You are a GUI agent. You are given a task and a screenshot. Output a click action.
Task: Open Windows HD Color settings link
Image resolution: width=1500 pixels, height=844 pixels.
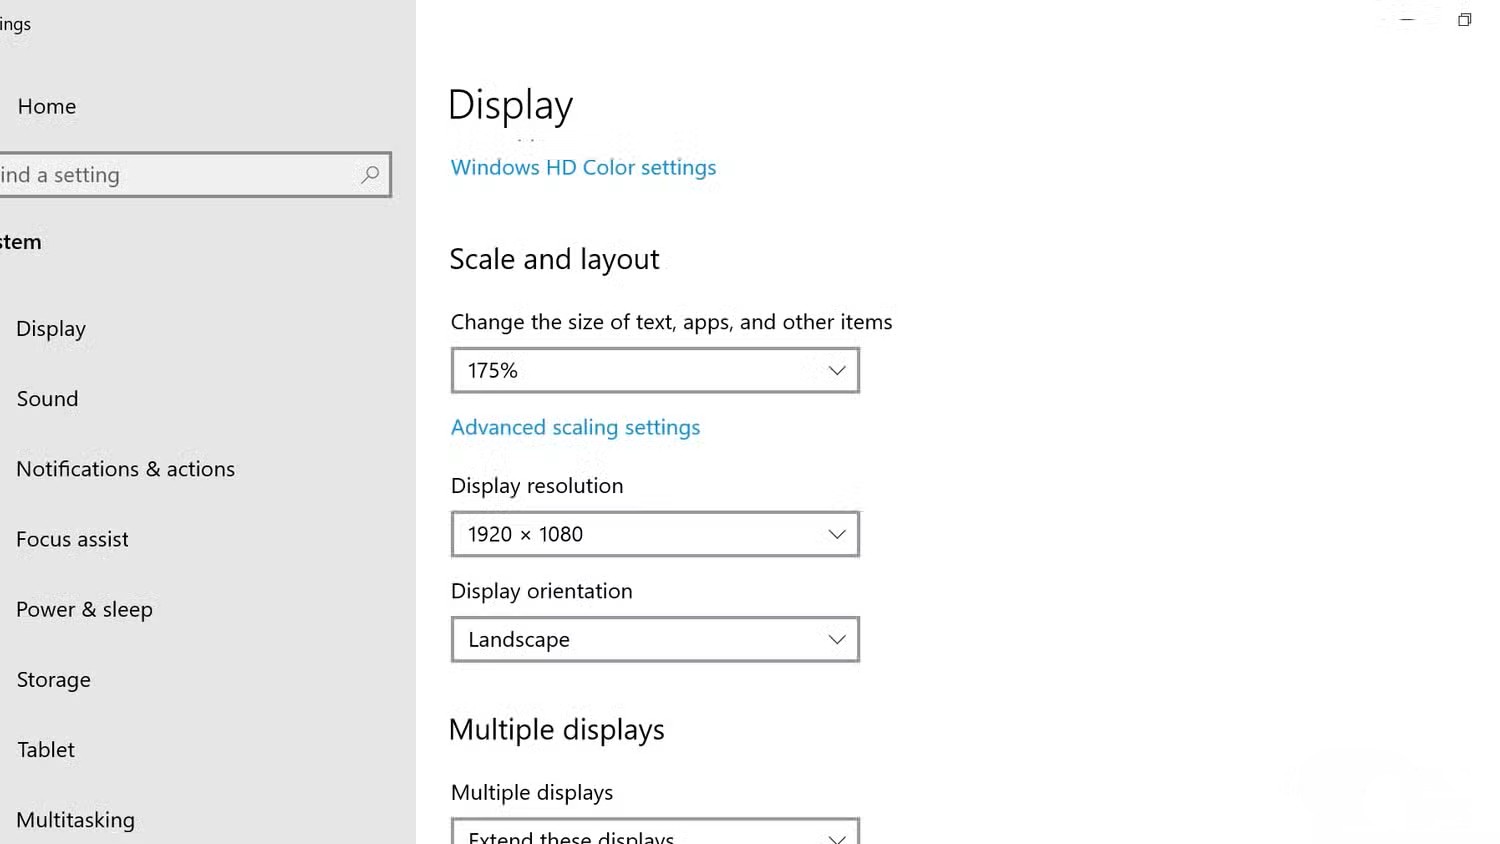pyautogui.click(x=583, y=168)
